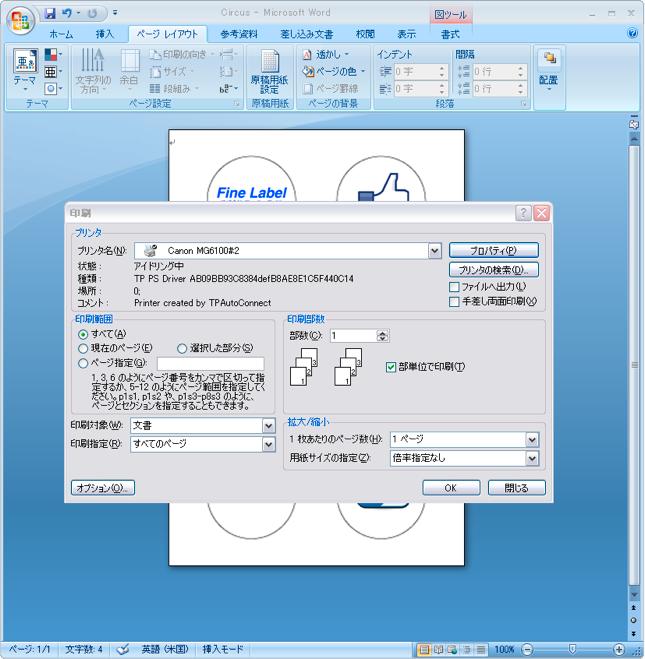This screenshot has height=659, width=645.
Task: Open 原稿用紙設定 manuscript paper settings
Action: tap(269, 71)
